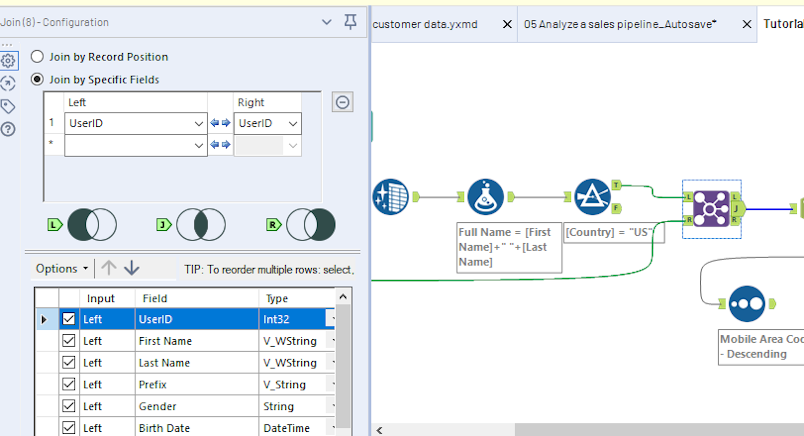Click the J inner join Venn diagram
The width and height of the screenshot is (804, 436).
(200, 225)
